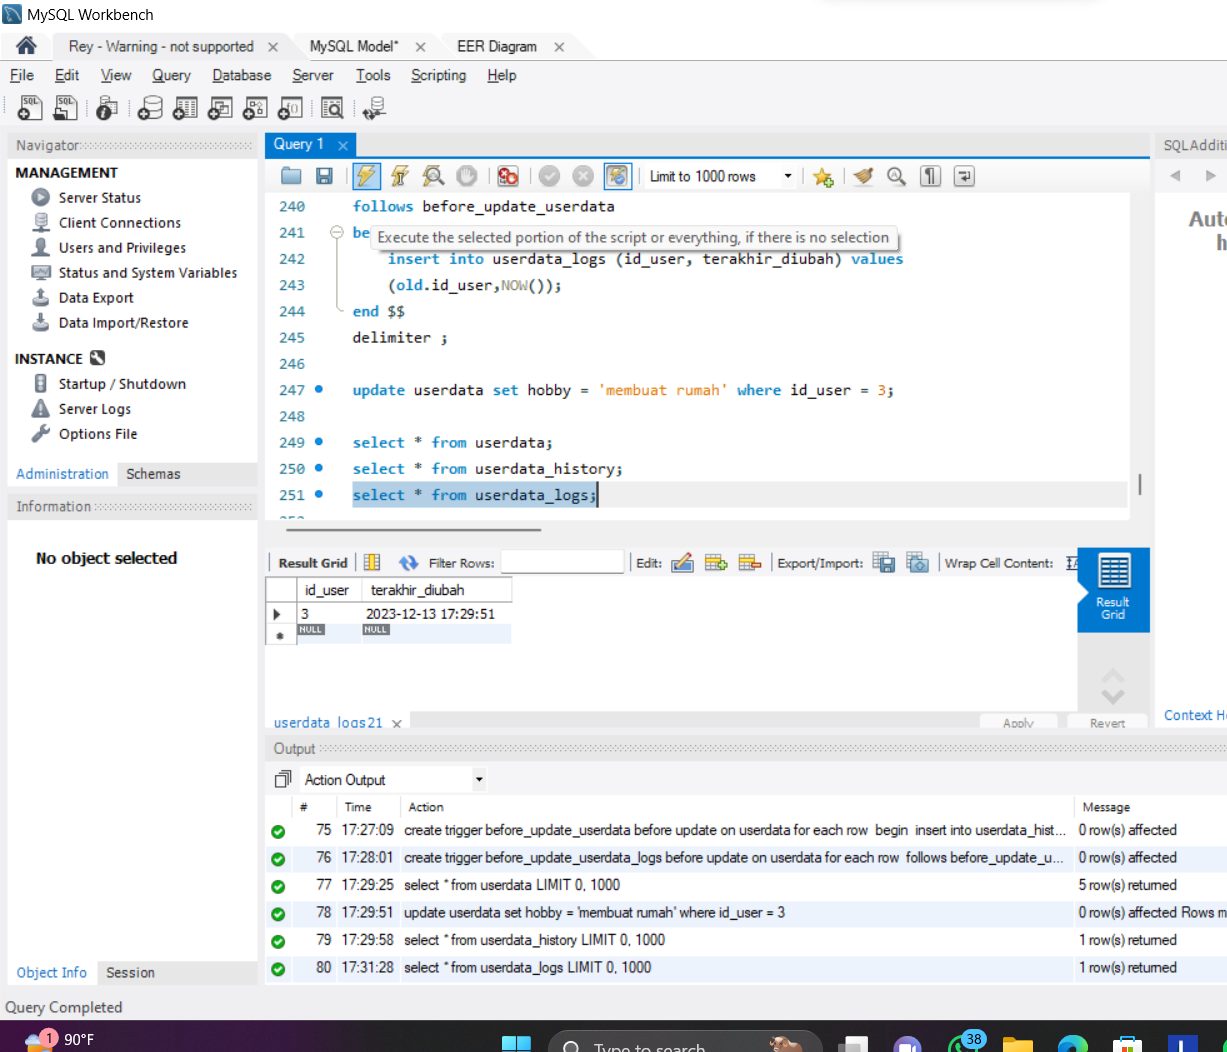
Task: Open Users and Privileges
Action: coord(122,248)
